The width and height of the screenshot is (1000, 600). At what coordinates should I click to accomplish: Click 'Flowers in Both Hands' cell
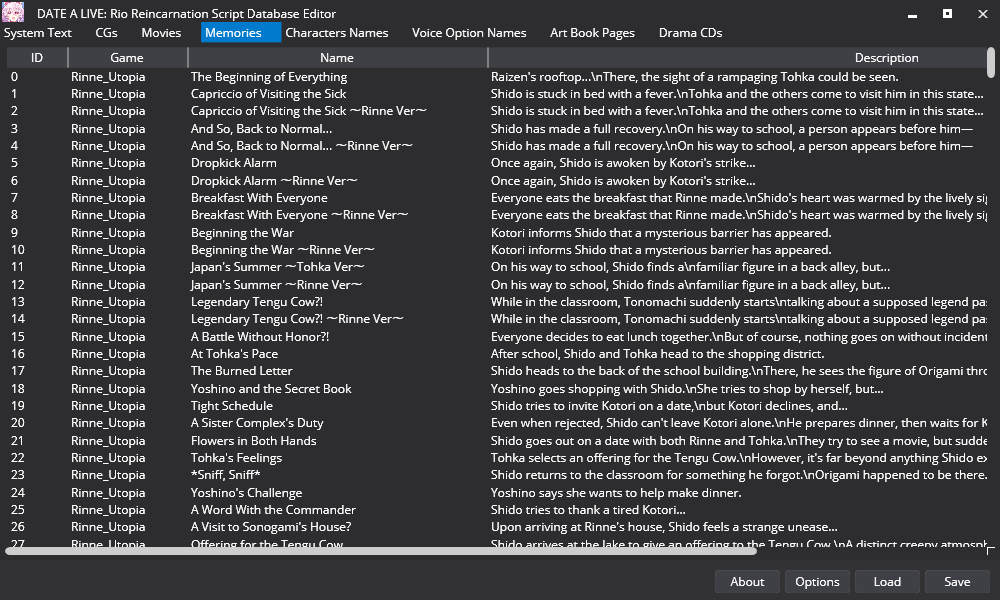tap(253, 441)
